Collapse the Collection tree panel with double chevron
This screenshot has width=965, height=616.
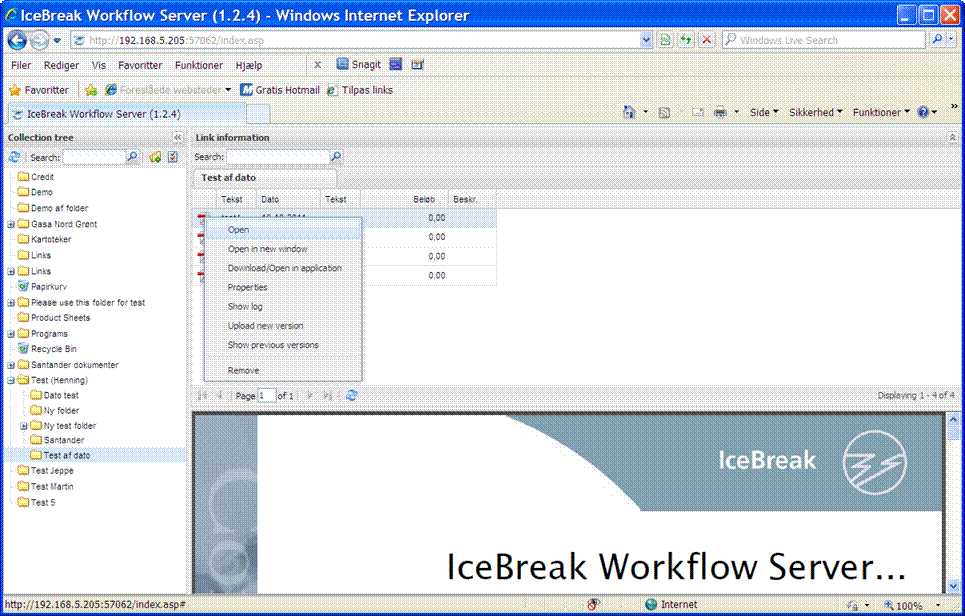177,137
